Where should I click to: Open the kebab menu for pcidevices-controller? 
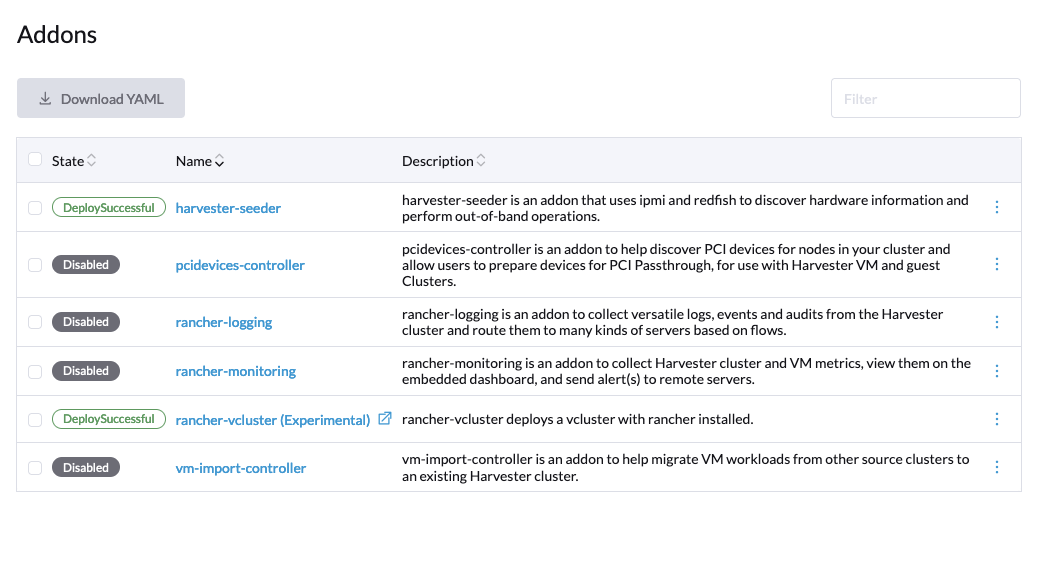point(996,264)
